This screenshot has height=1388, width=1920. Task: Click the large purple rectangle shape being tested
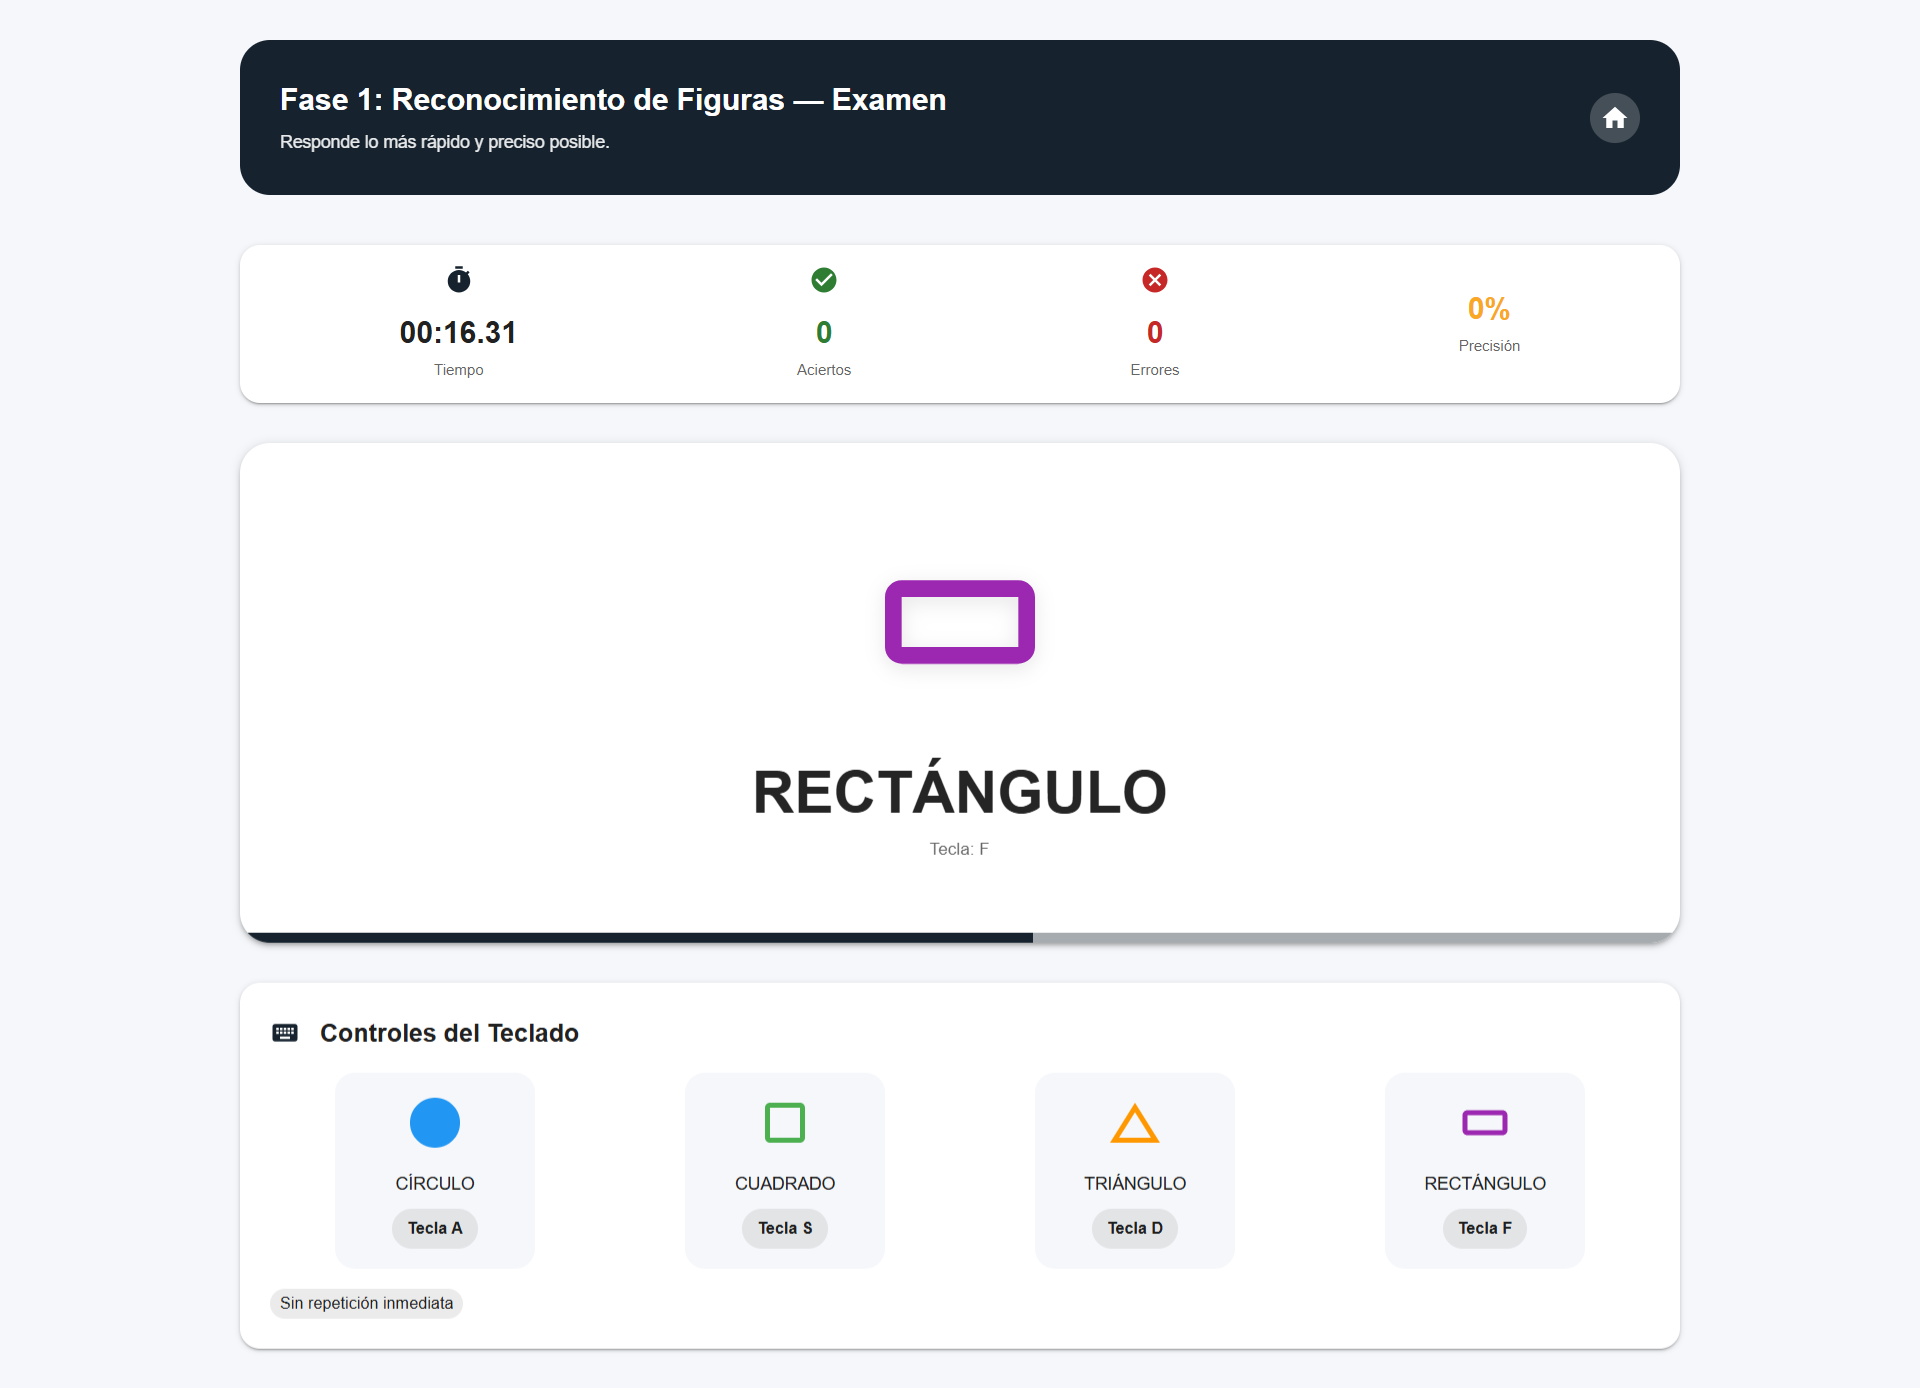coord(959,621)
